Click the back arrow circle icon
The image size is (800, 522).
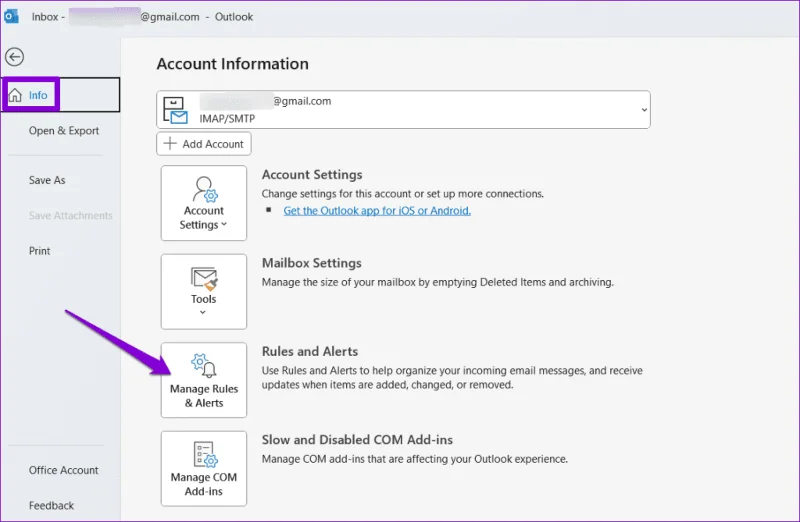point(14,57)
